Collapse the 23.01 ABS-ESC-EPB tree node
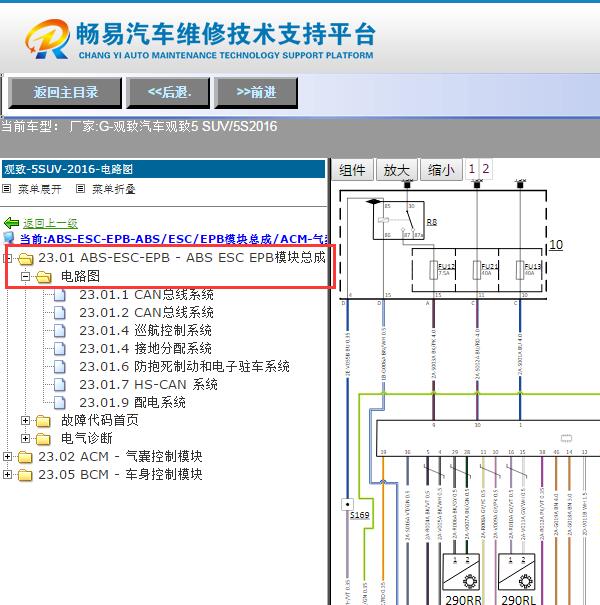This screenshot has height=605, width=600. click(x=7, y=258)
